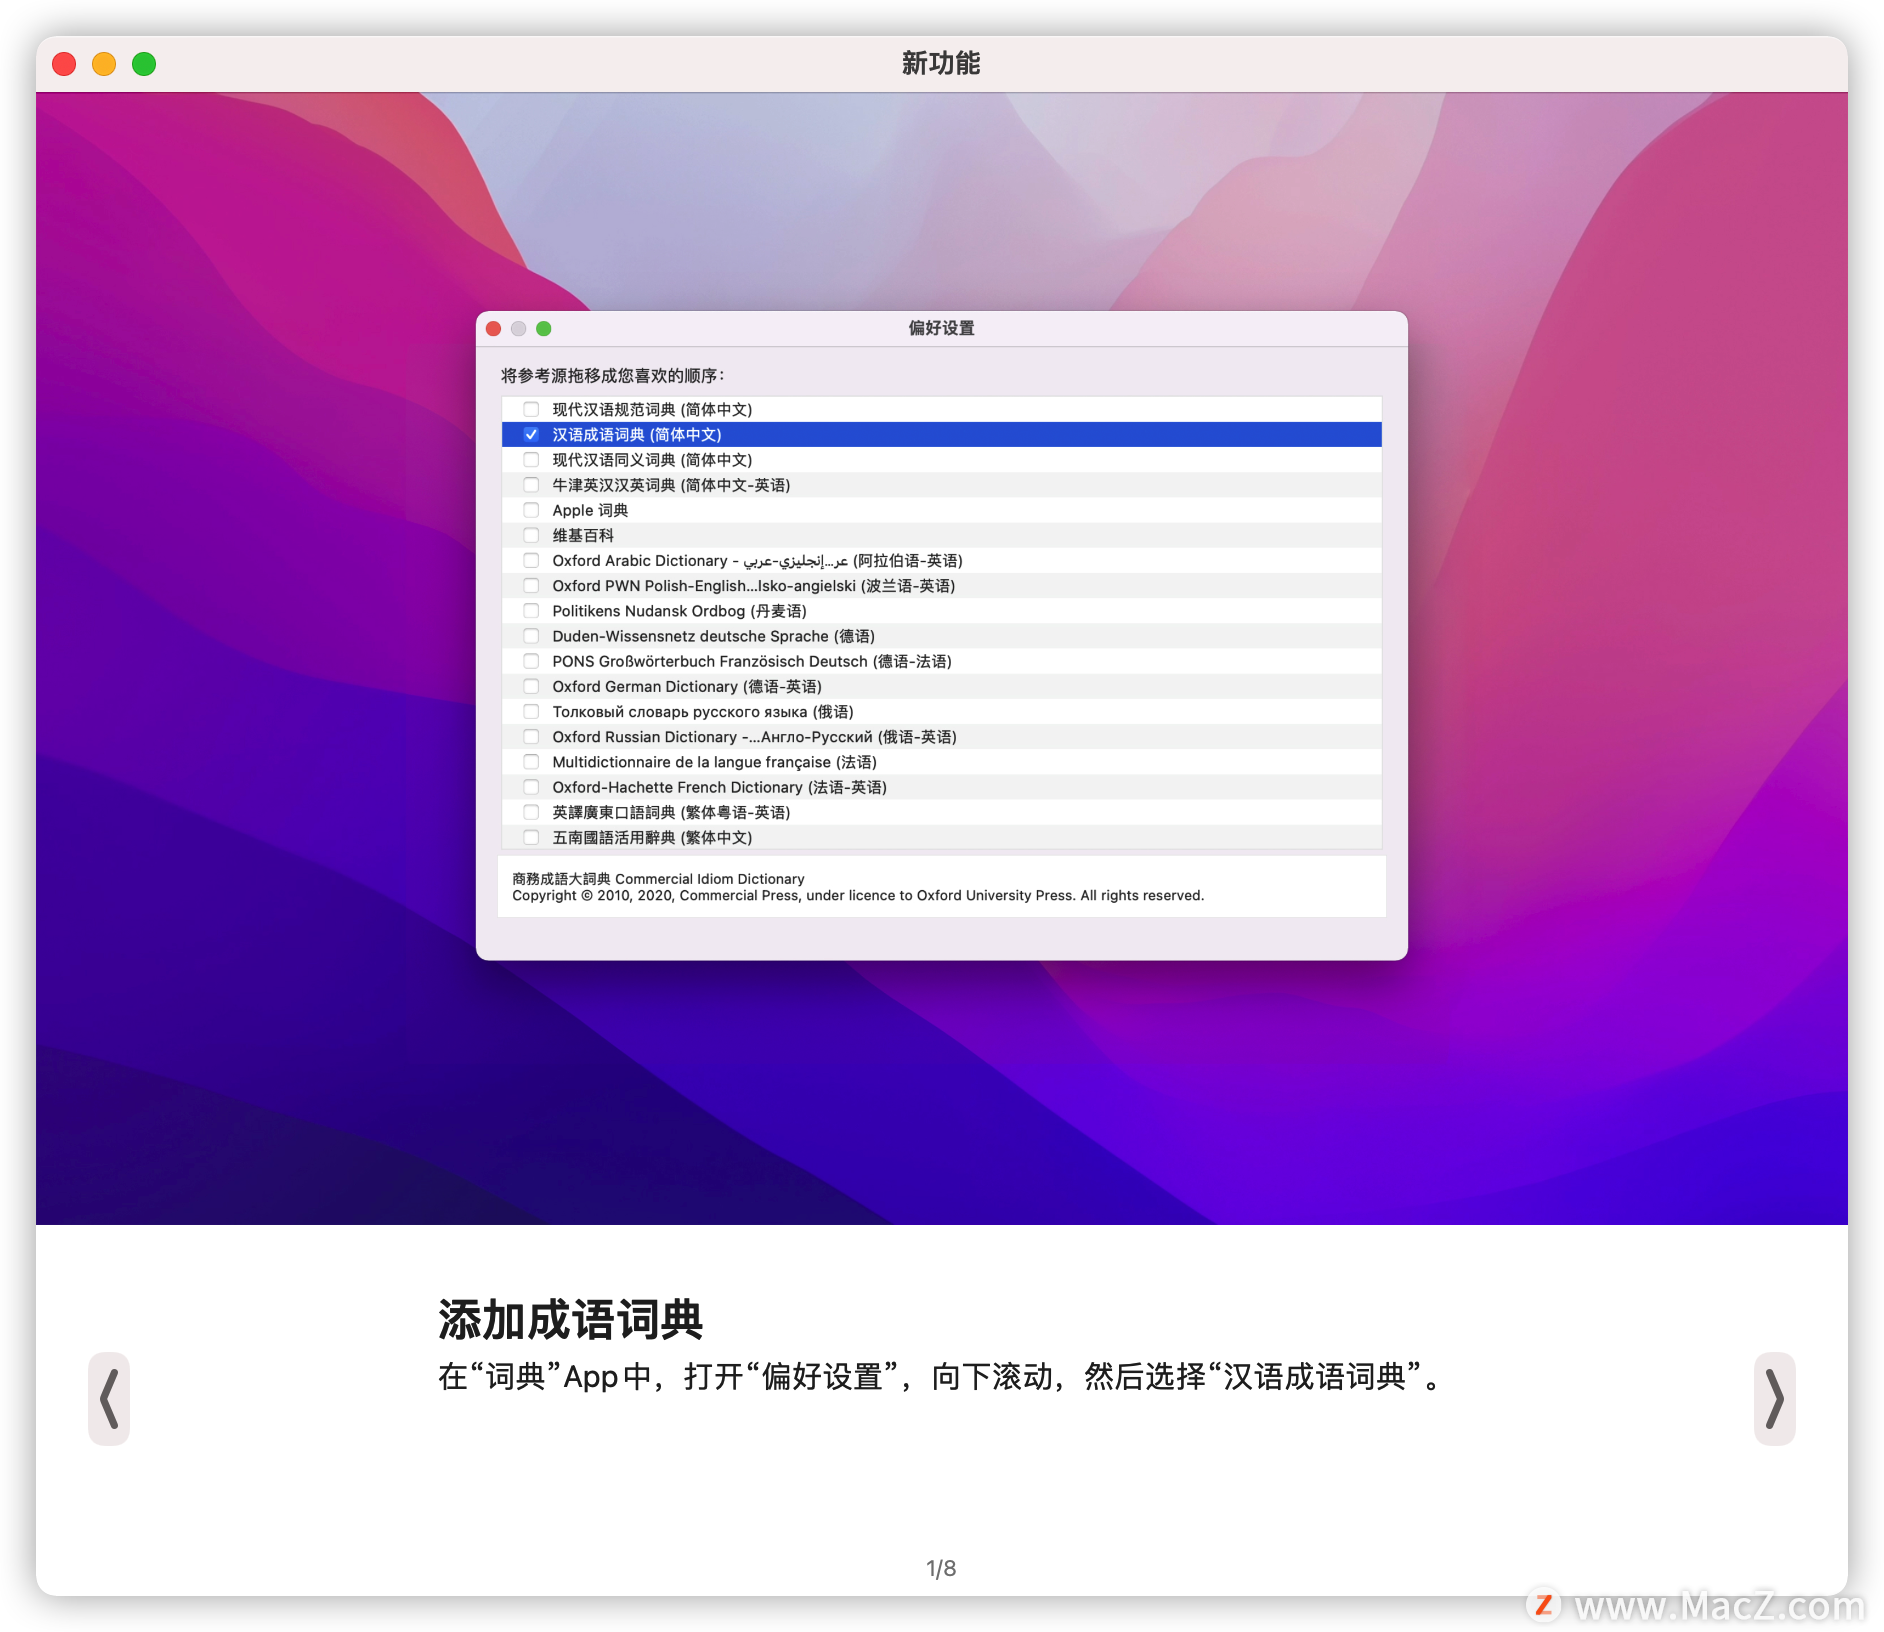Click the Copyright 2010, 2020 licence line
Image resolution: width=1884 pixels, height=1632 pixels.
pos(858,896)
